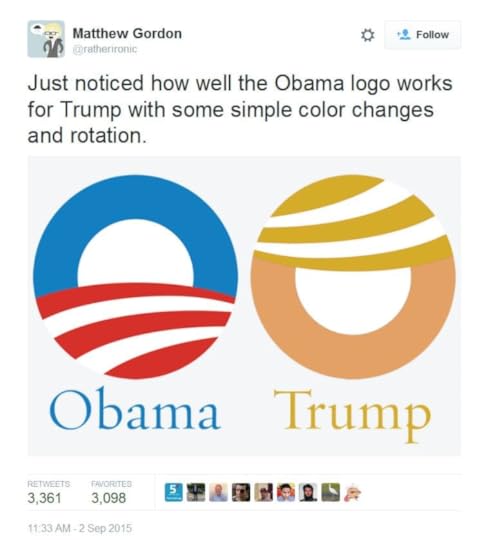Click the last retweeter avatar, cartoon character
This screenshot has width=488, height=540.
[x=353, y=492]
